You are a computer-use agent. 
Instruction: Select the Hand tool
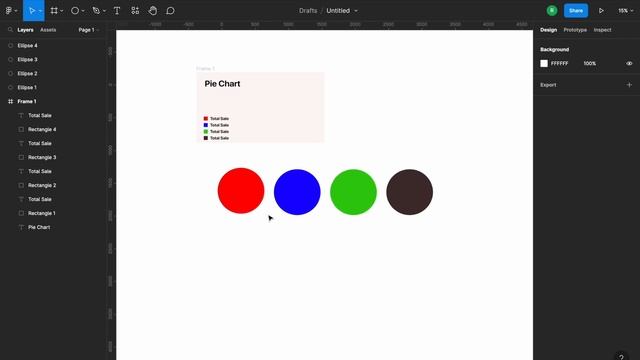pyautogui.click(x=153, y=11)
